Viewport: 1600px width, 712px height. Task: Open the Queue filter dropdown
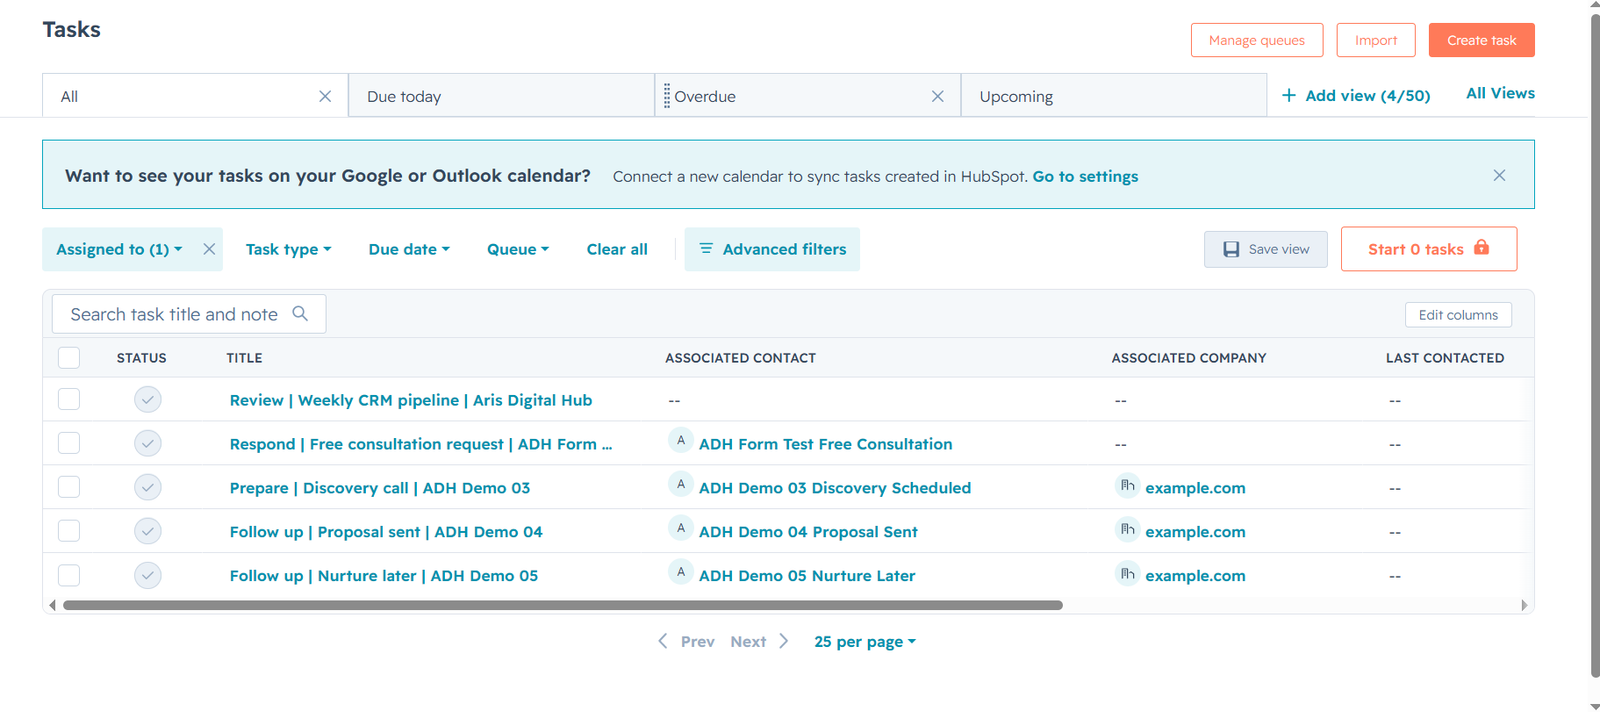click(x=518, y=249)
